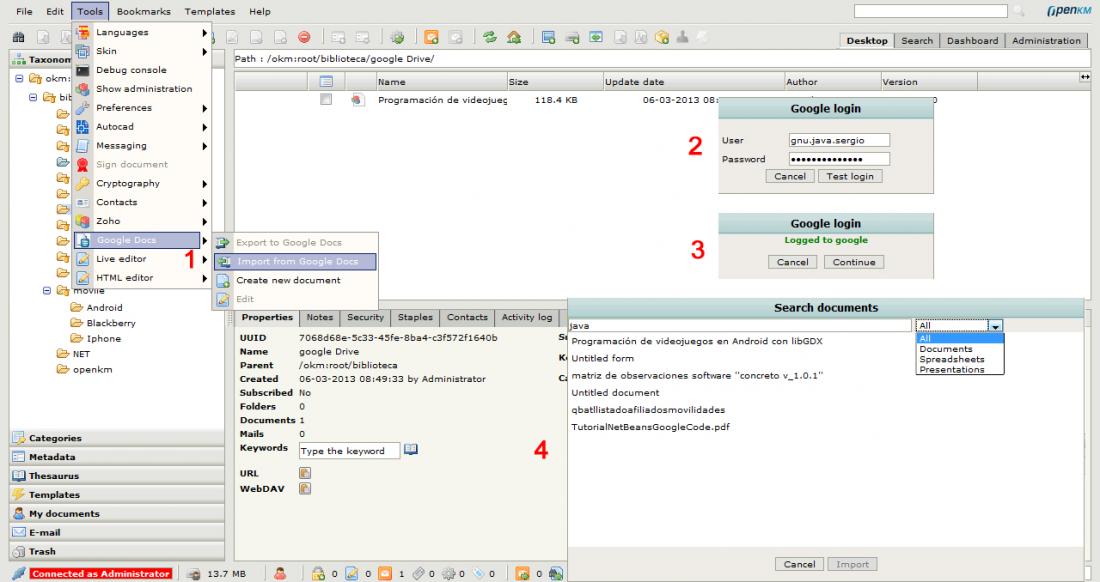Screen dimensions: 1100x582
Task: Choose Presentations in the type list
Action: (x=960, y=370)
